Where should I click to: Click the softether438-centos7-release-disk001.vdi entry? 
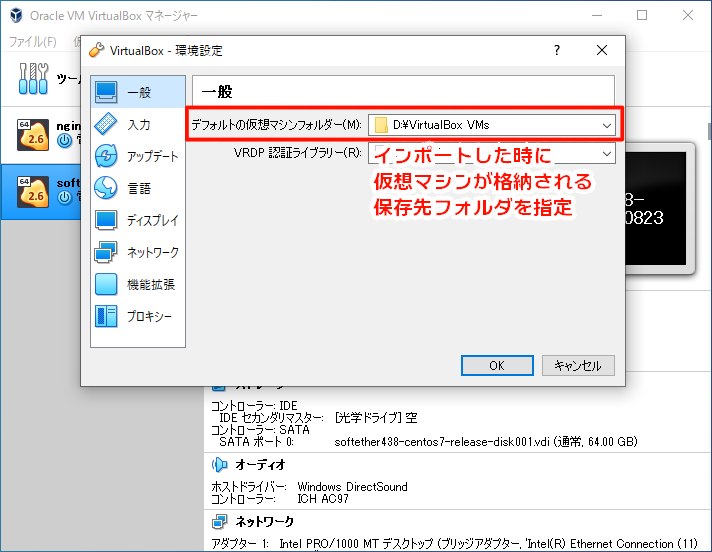[x=486, y=442]
